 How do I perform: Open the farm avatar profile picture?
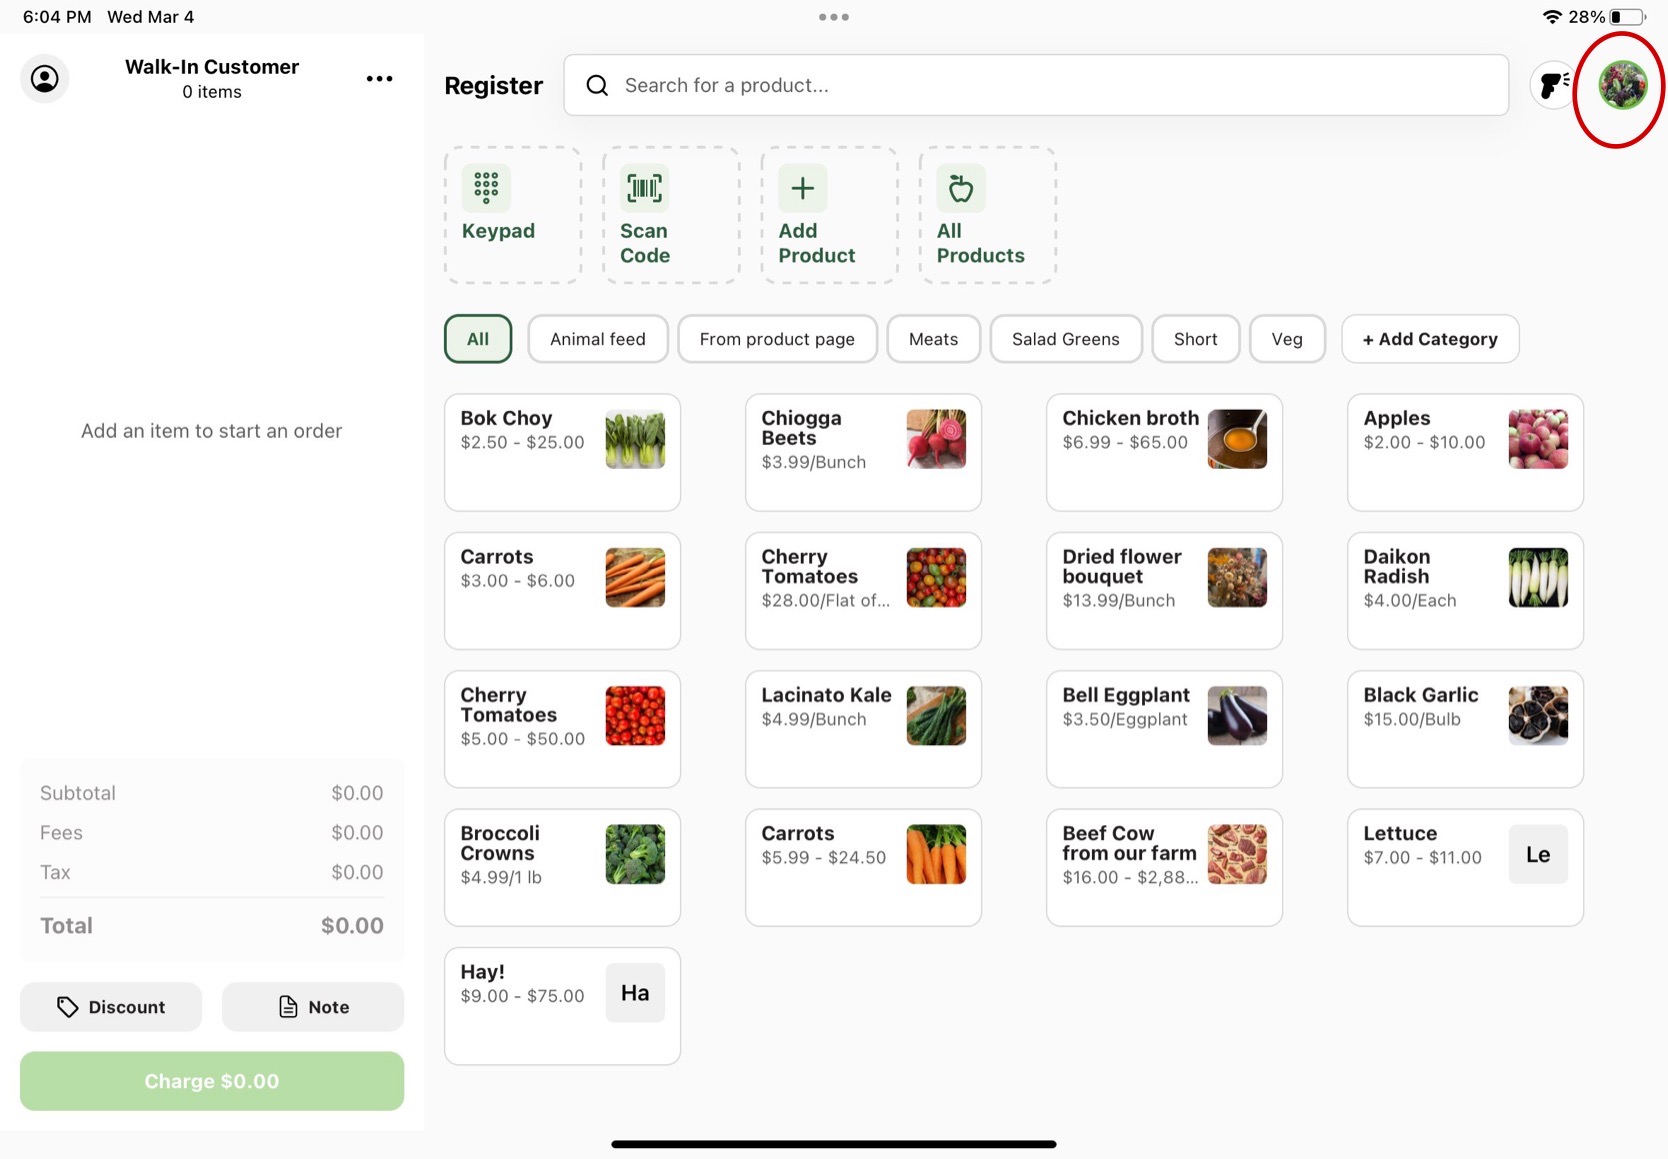pyautogui.click(x=1621, y=85)
